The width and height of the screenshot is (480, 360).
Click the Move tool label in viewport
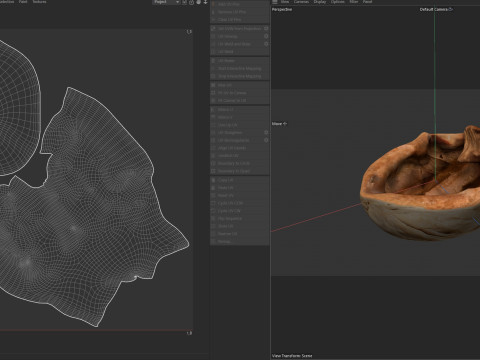279,124
